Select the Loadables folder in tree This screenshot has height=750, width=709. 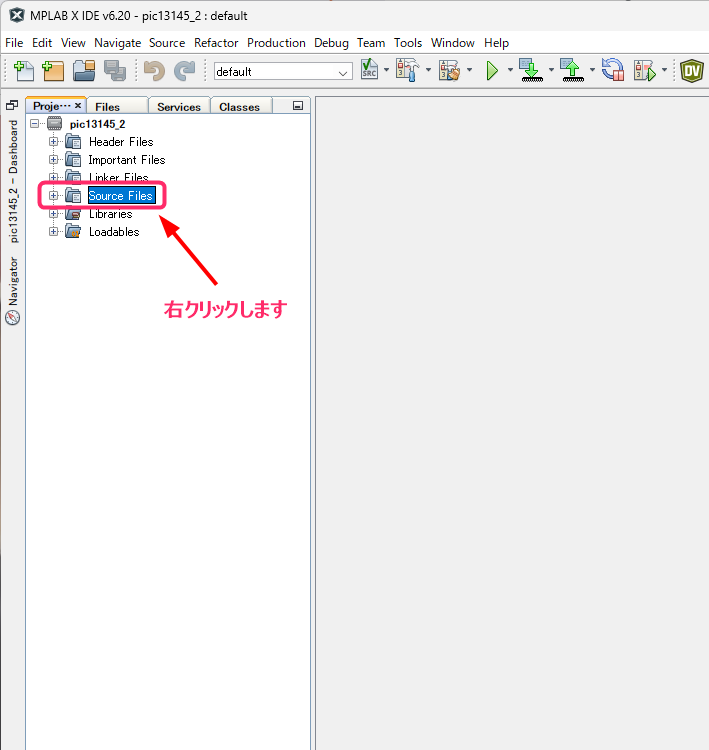113,232
